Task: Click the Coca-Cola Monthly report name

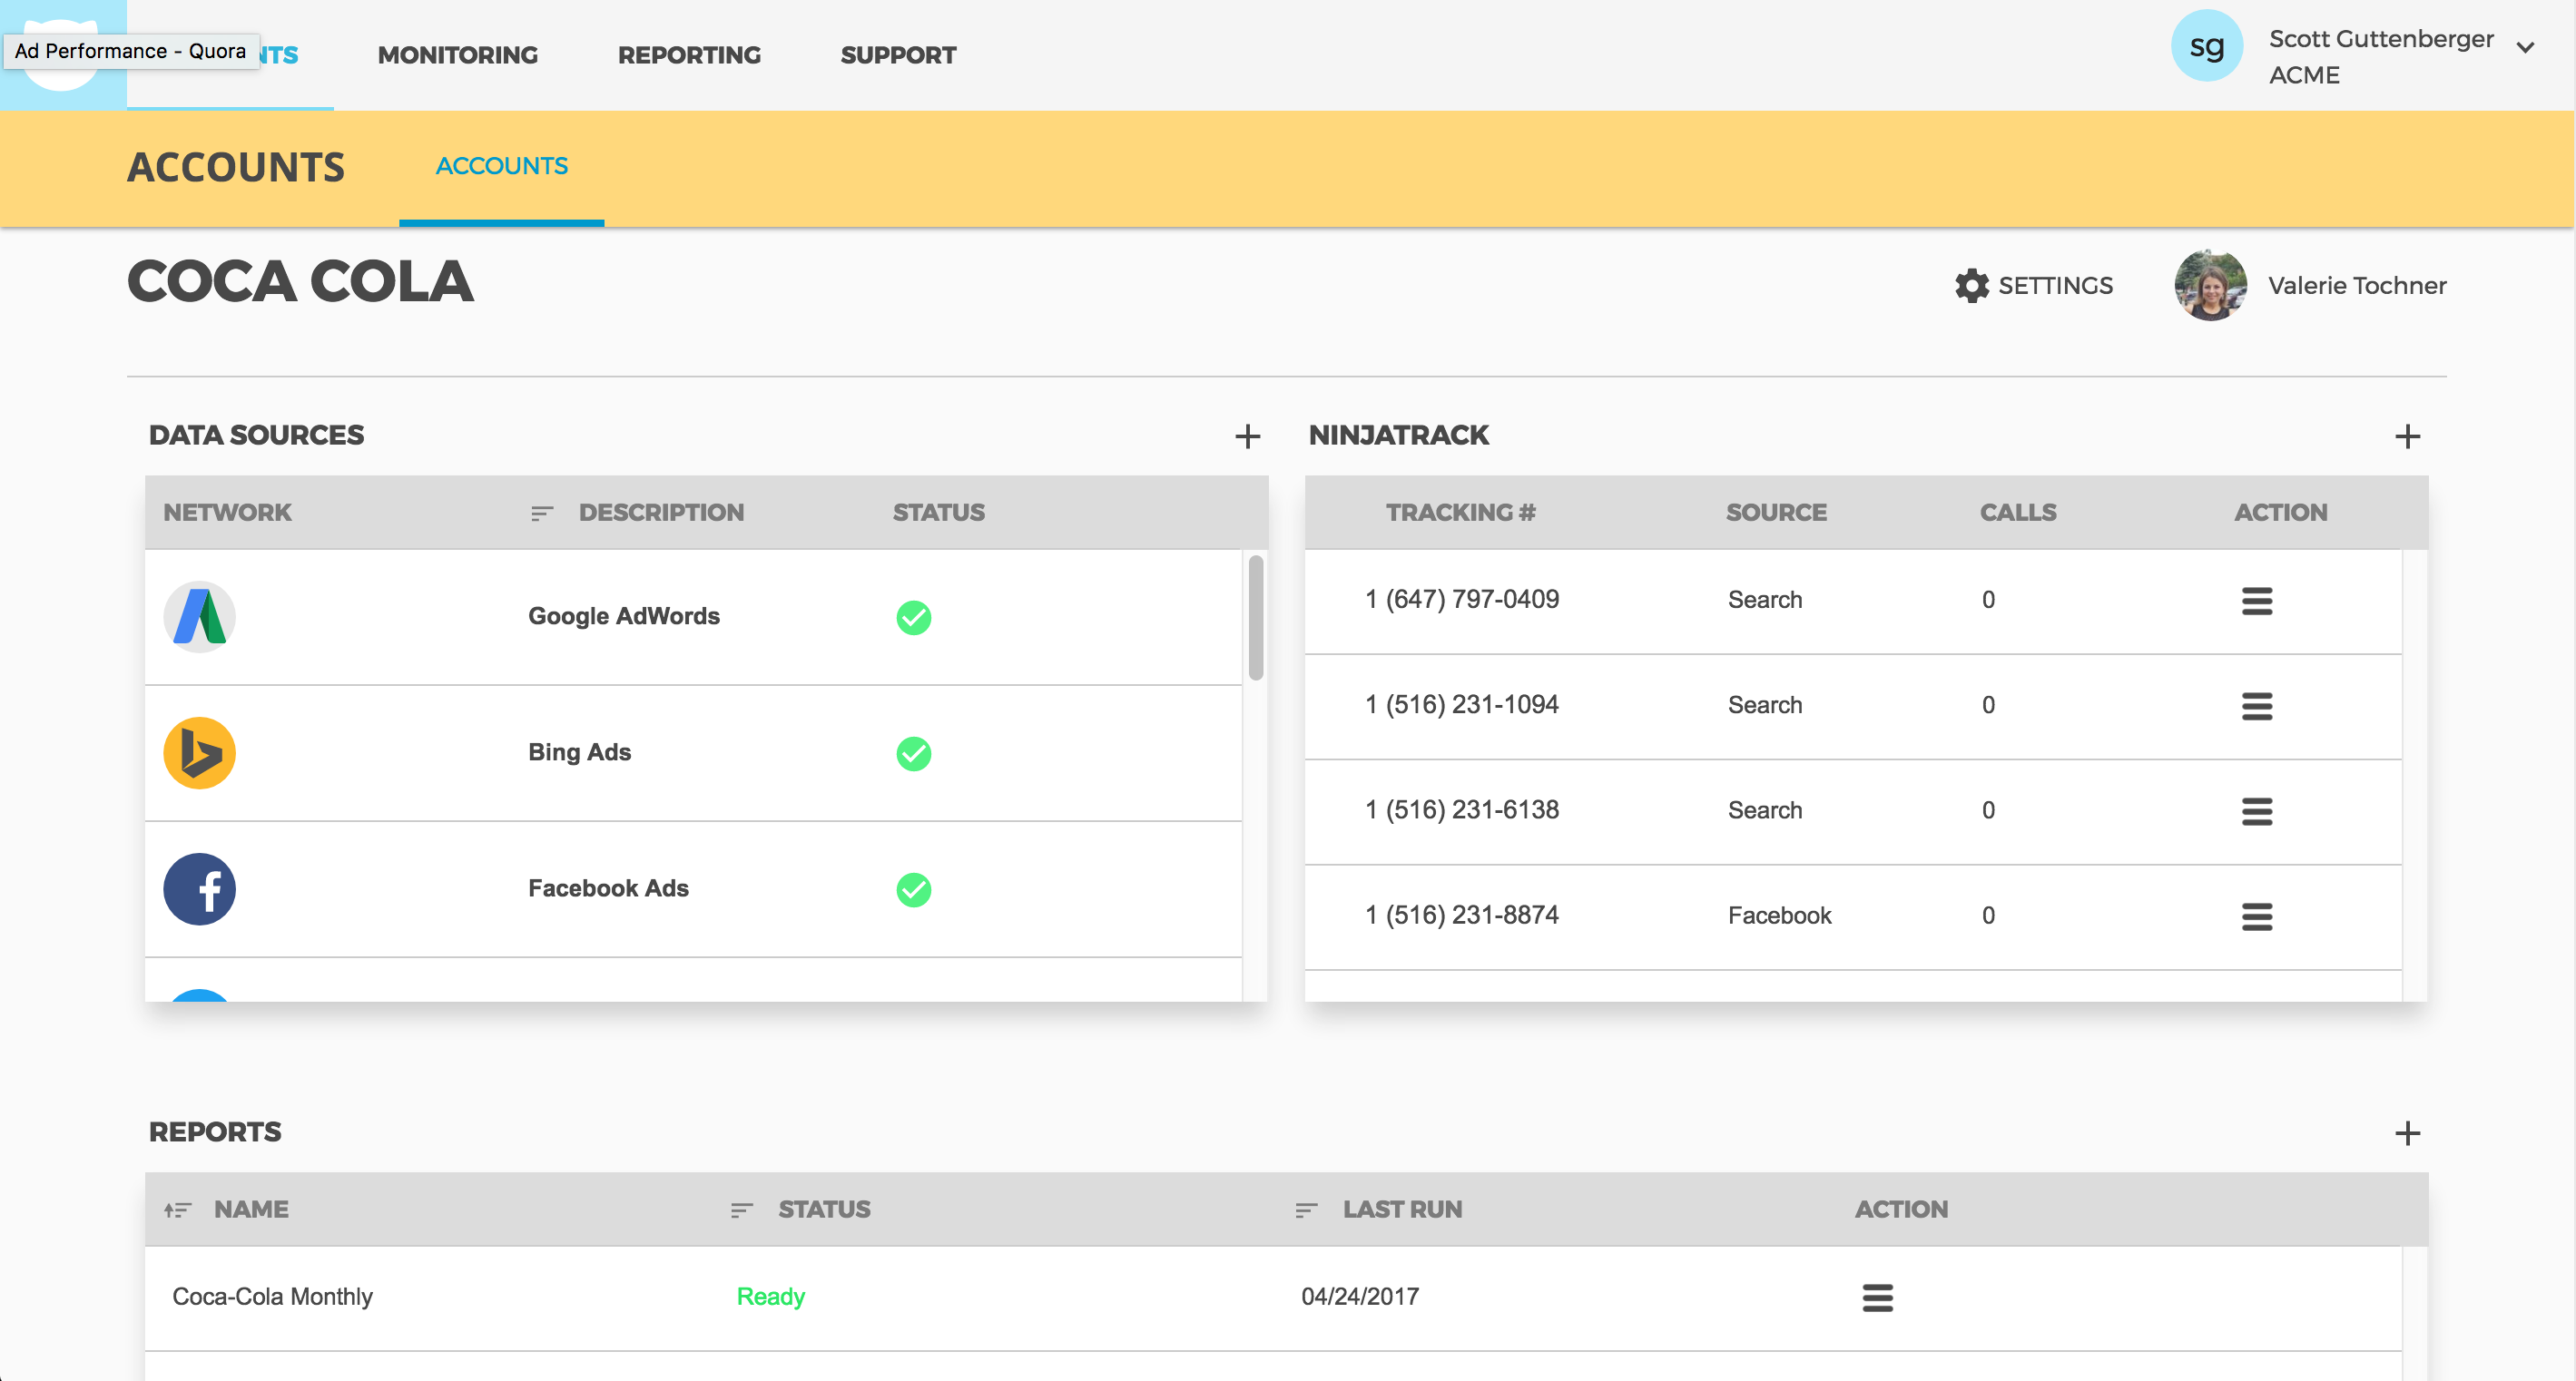Action: click(x=272, y=1296)
